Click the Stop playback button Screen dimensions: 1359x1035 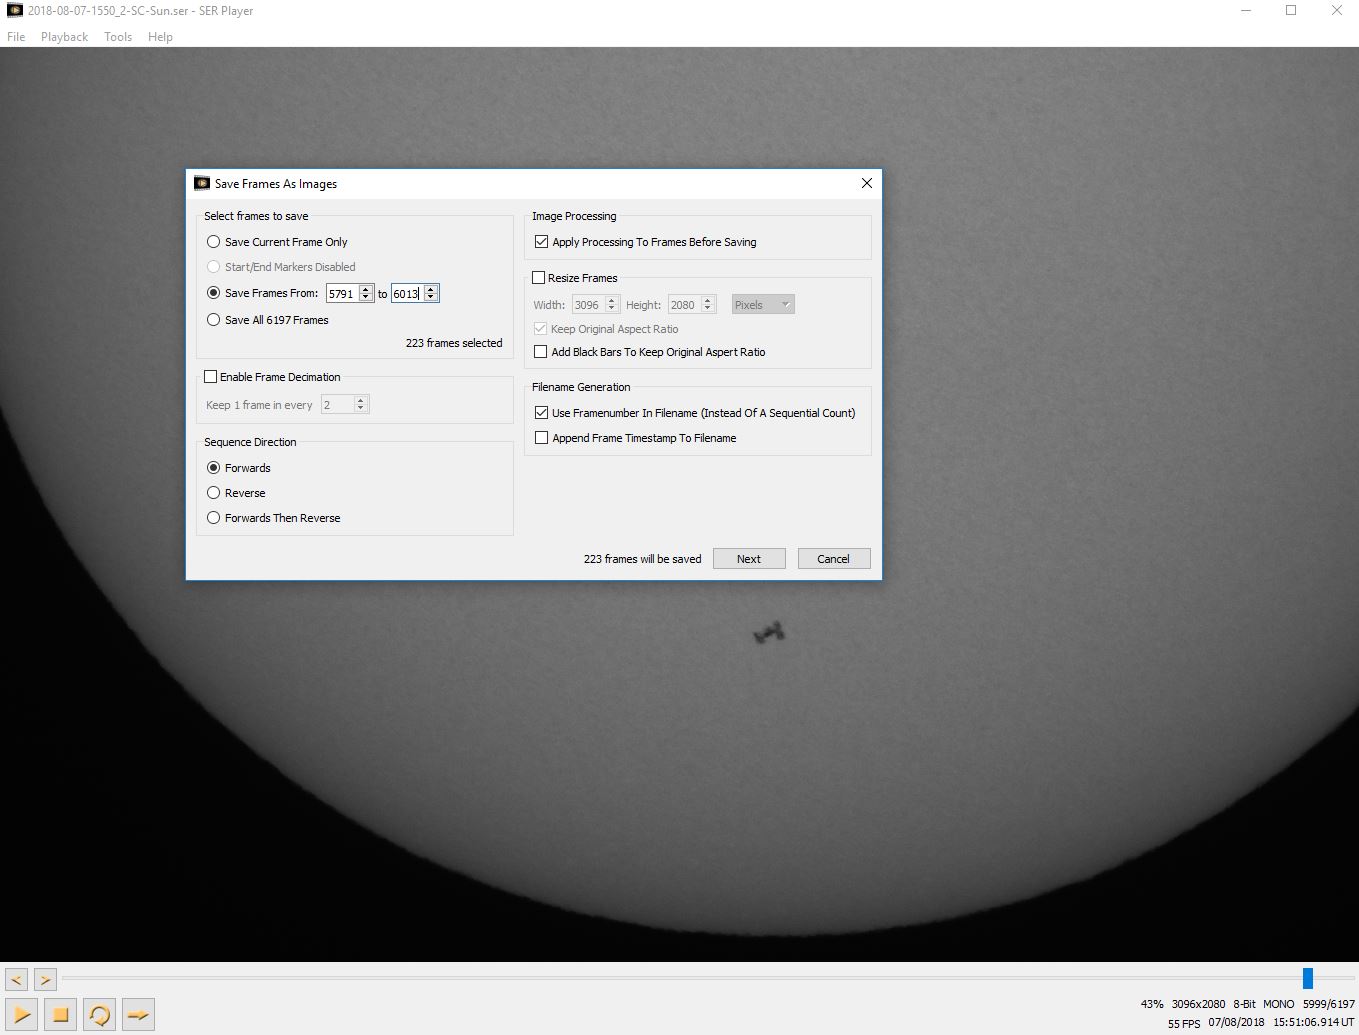pos(60,1014)
